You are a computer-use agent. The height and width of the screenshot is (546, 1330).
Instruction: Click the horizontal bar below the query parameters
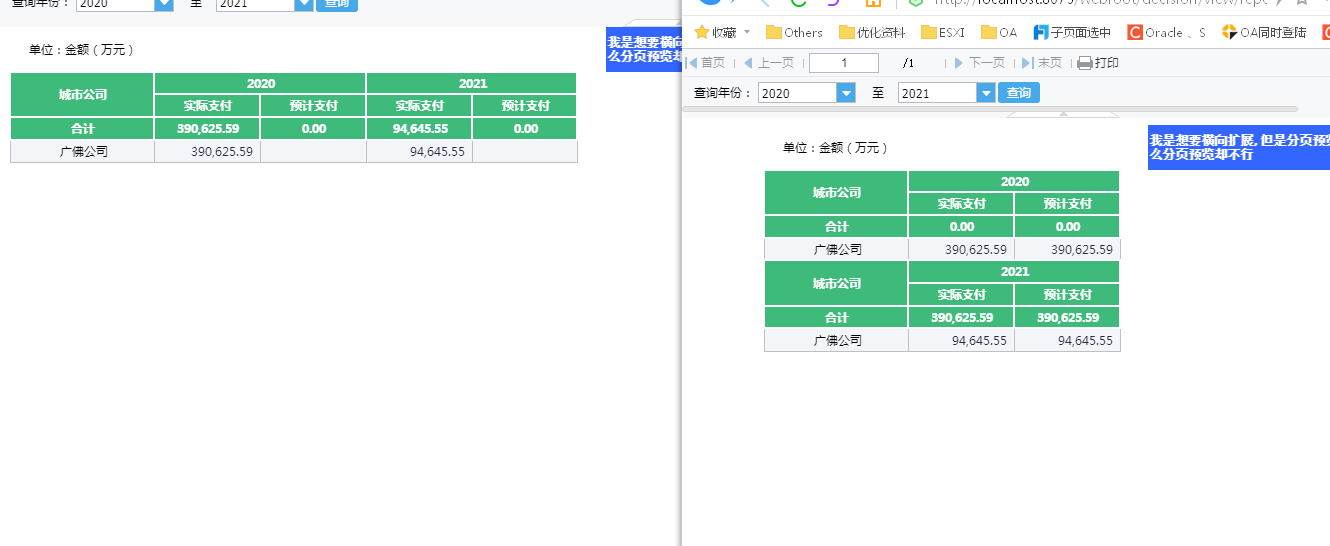[x=989, y=108]
